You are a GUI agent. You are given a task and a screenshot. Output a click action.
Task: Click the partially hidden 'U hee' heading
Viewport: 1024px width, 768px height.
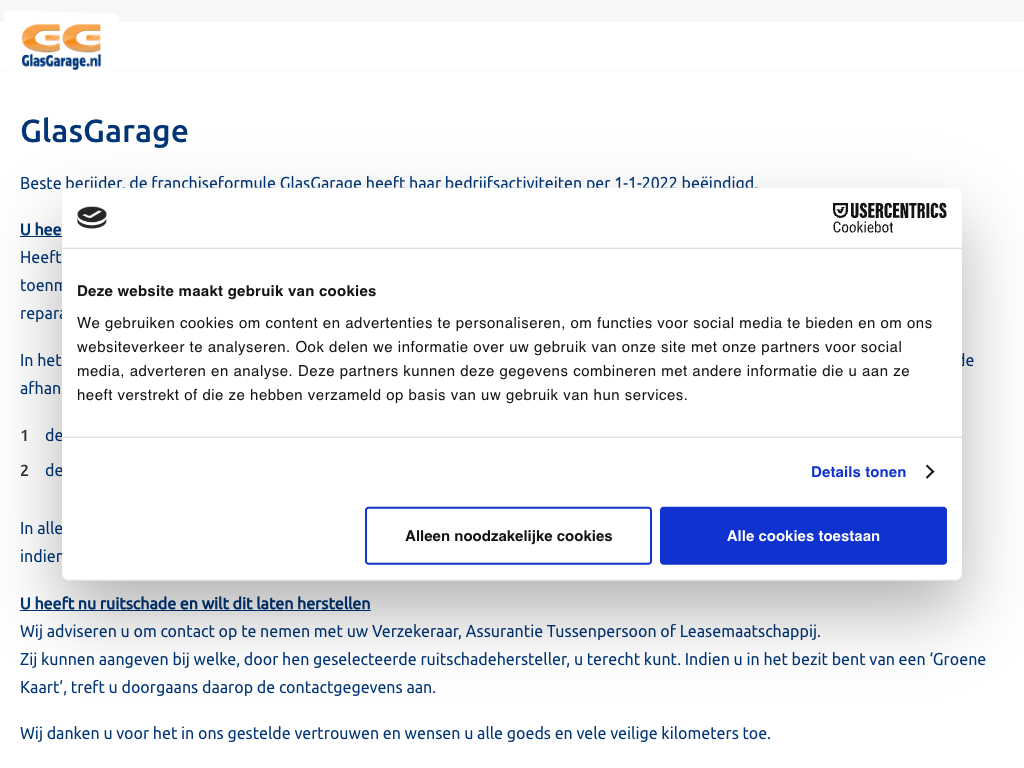pos(40,230)
